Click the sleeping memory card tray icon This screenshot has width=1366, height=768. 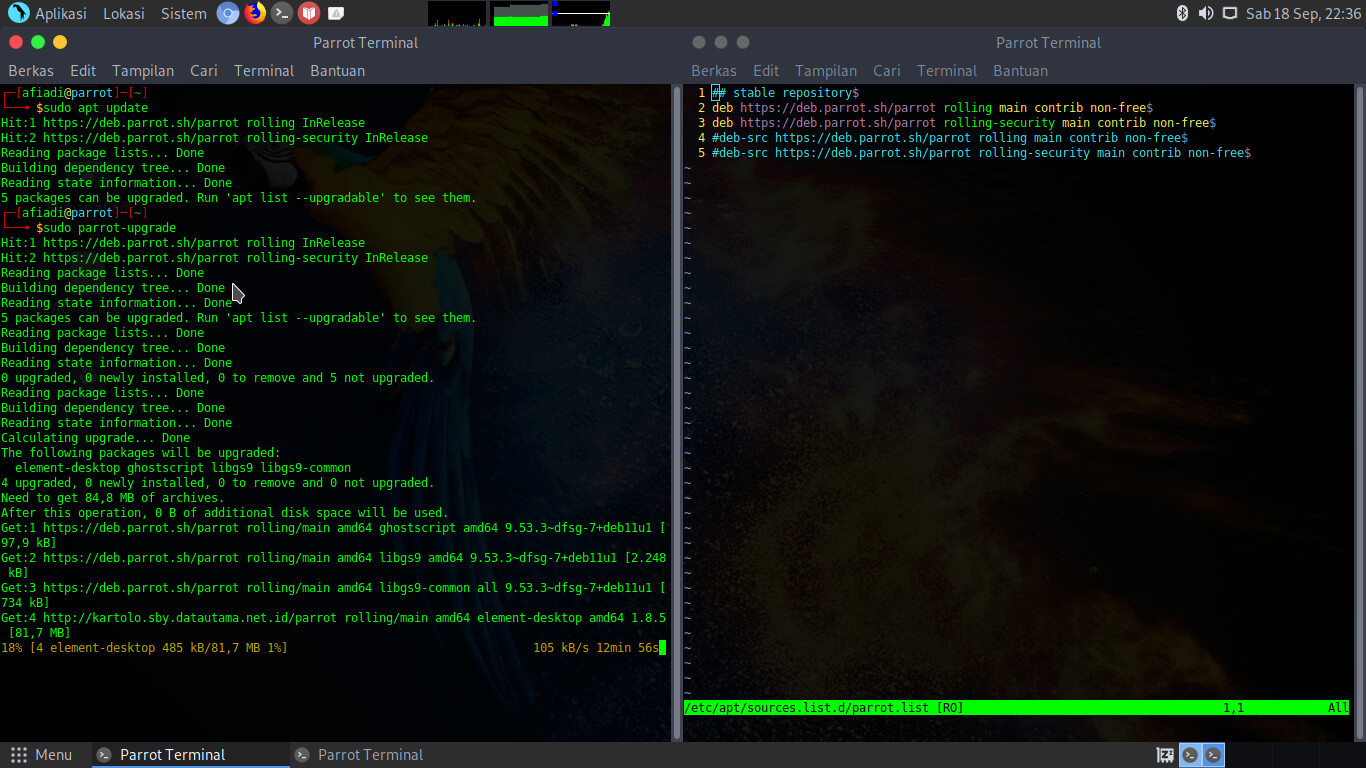coord(1165,755)
